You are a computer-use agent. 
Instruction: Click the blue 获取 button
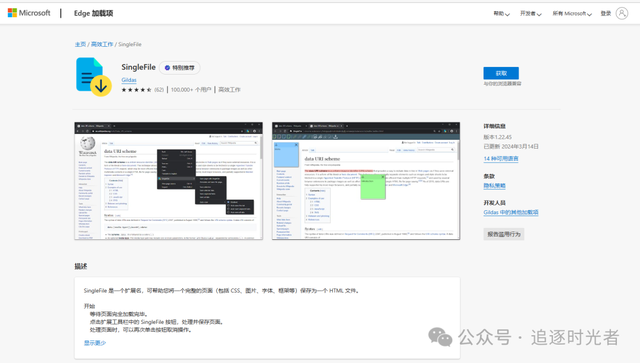click(x=501, y=73)
